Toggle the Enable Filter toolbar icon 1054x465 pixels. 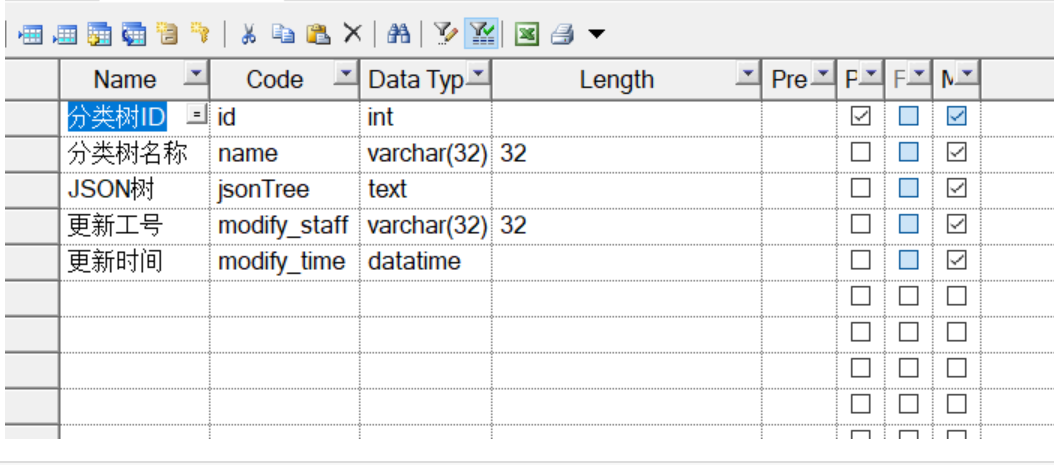coord(483,34)
